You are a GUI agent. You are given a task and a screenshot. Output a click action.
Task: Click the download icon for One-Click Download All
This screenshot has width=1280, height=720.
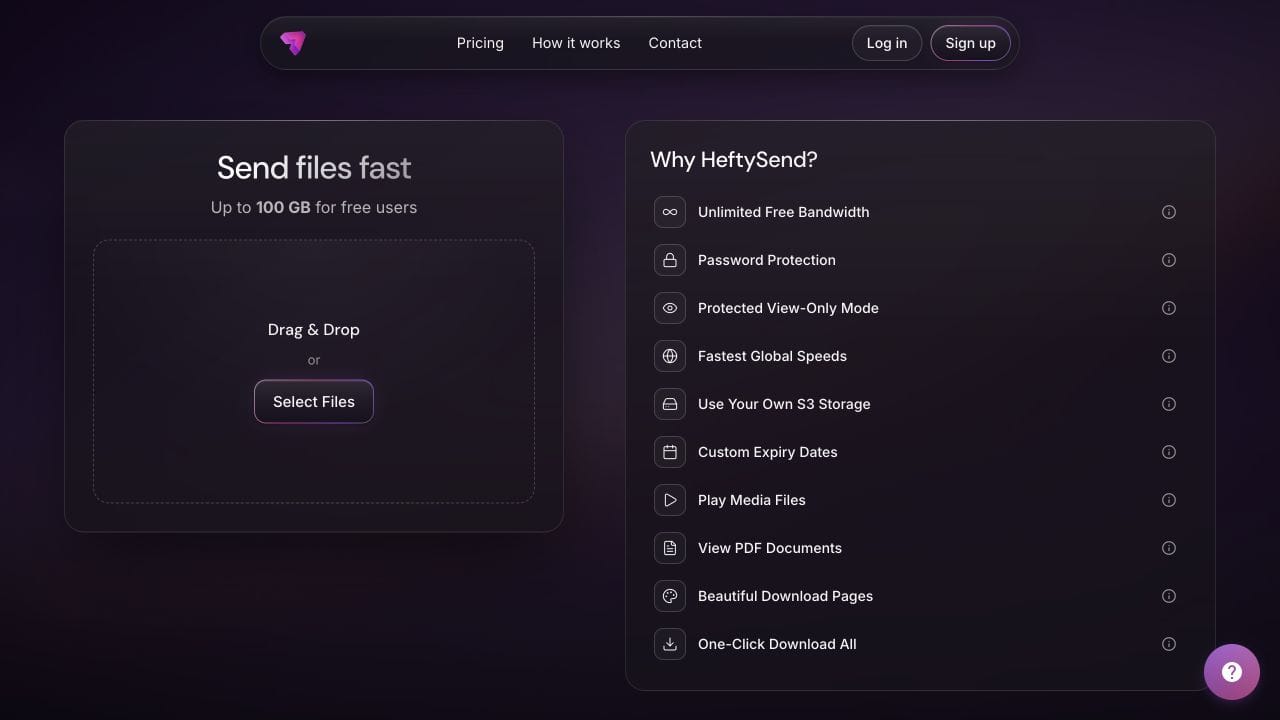[670, 644]
